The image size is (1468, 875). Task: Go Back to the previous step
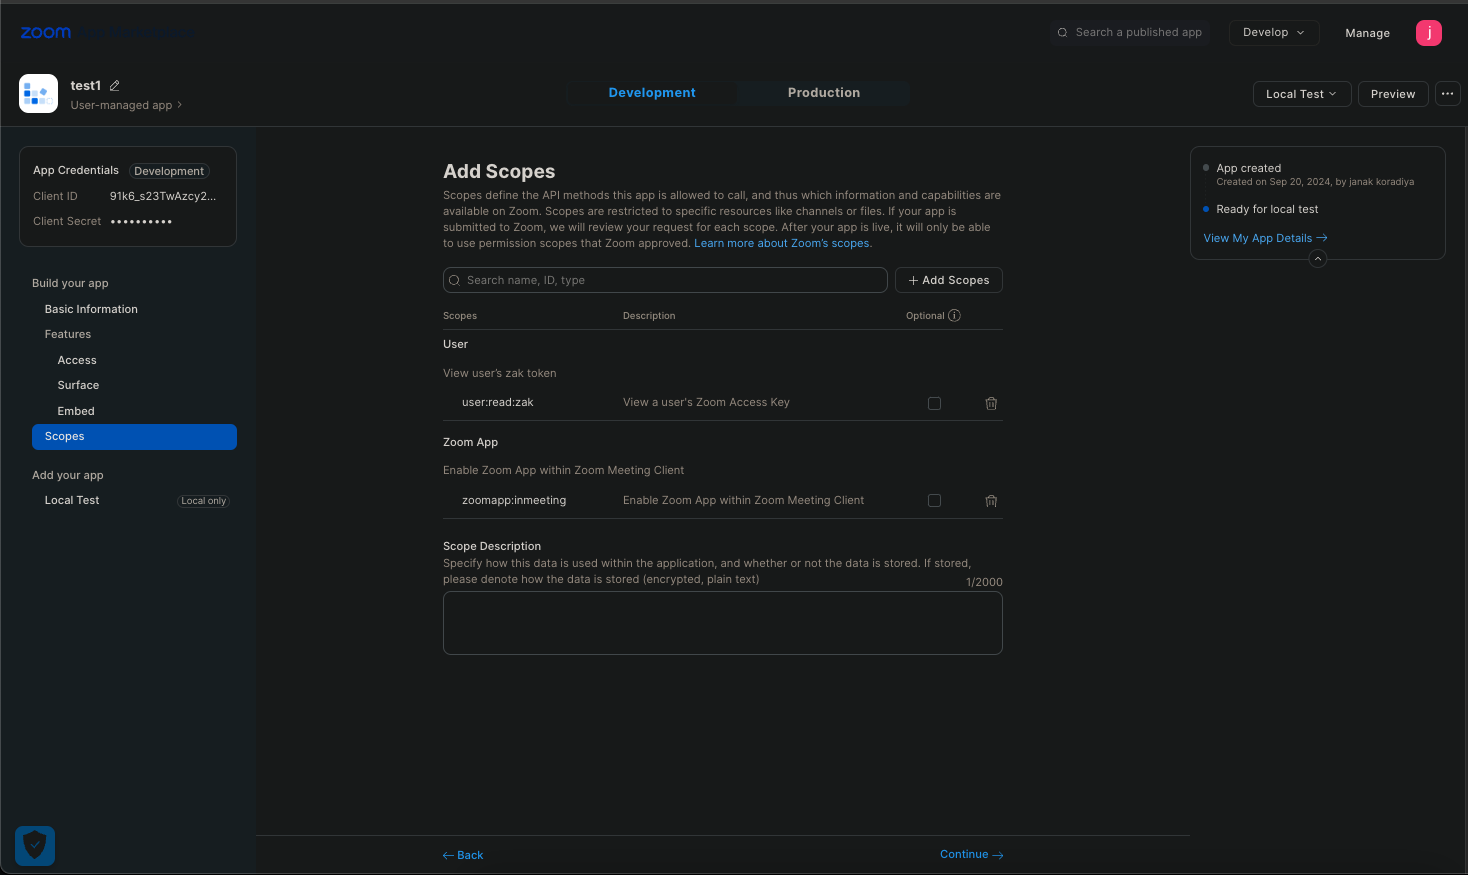click(x=463, y=856)
